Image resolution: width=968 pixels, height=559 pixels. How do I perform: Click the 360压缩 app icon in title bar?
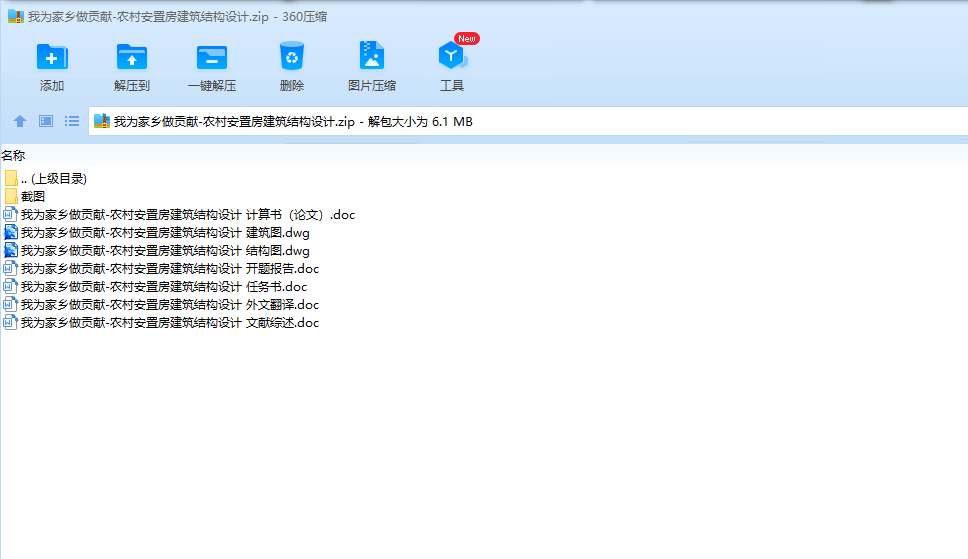click(x=15, y=16)
